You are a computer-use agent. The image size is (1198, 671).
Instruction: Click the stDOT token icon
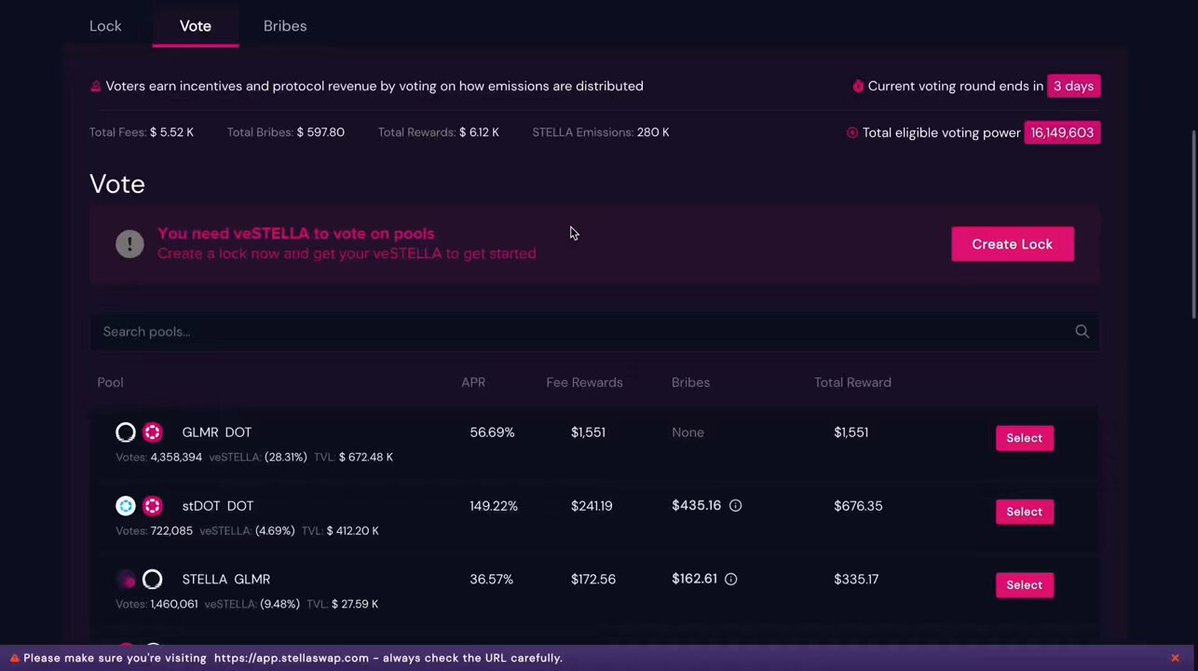point(125,506)
